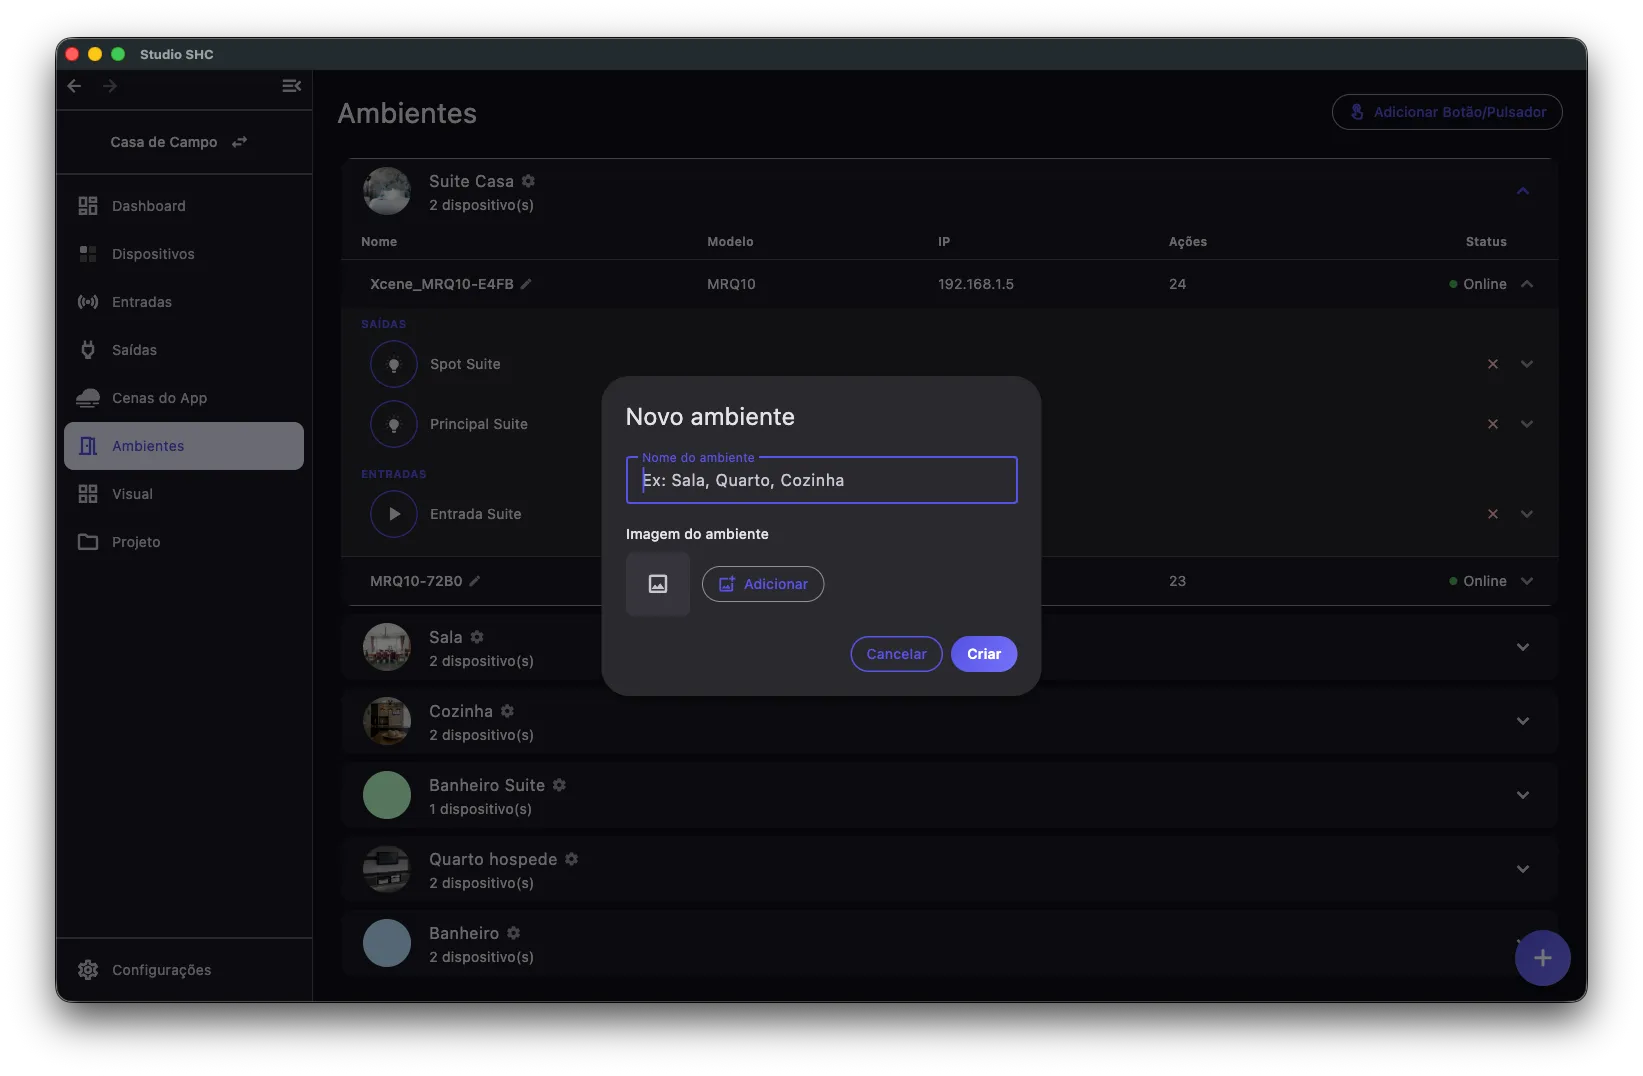Click the Cancelar button

896,654
